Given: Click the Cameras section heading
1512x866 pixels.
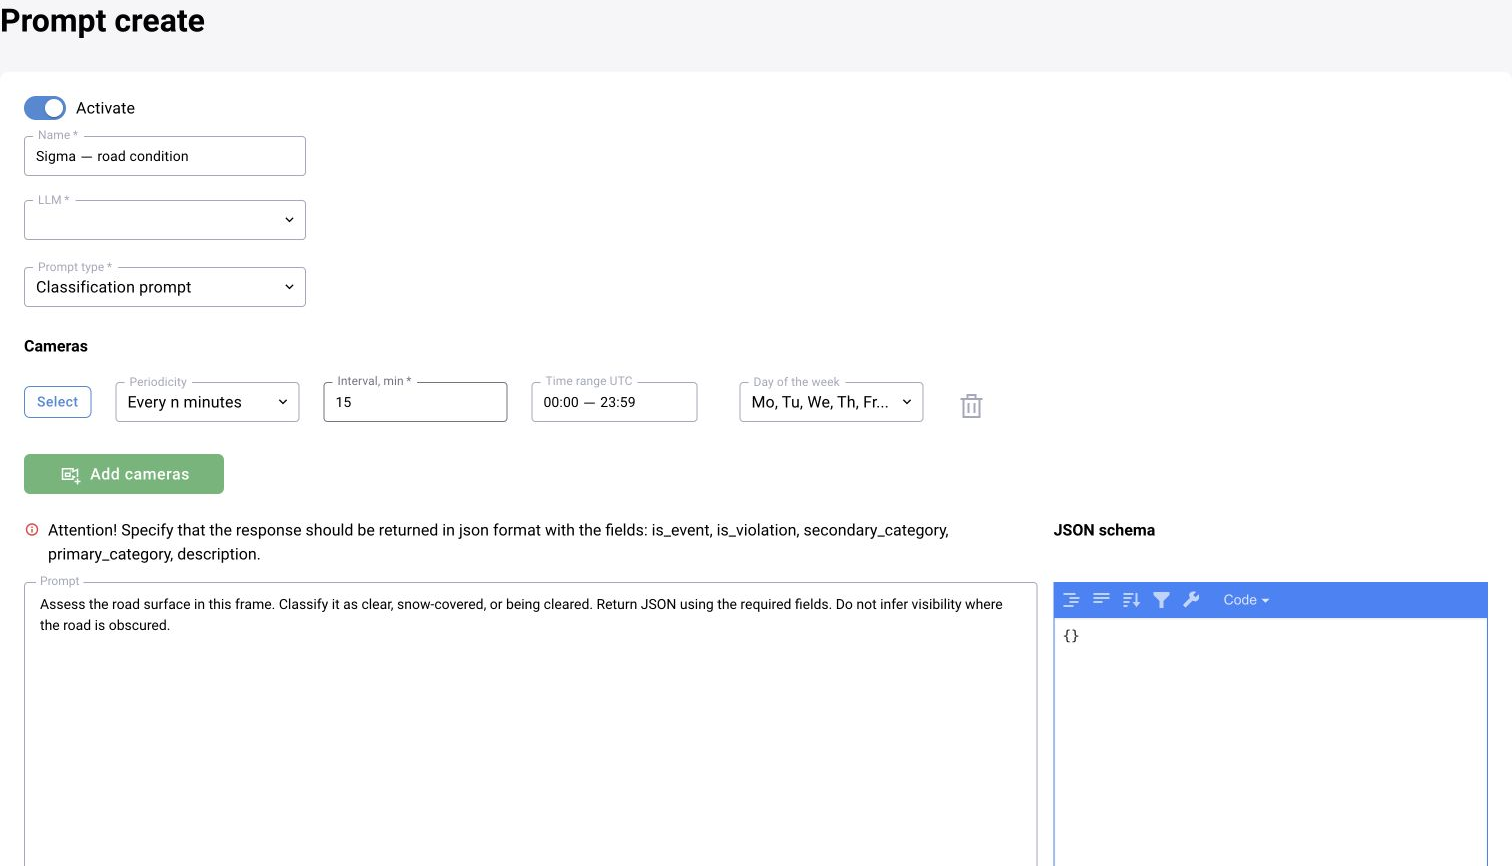Looking at the screenshot, I should 56,346.
